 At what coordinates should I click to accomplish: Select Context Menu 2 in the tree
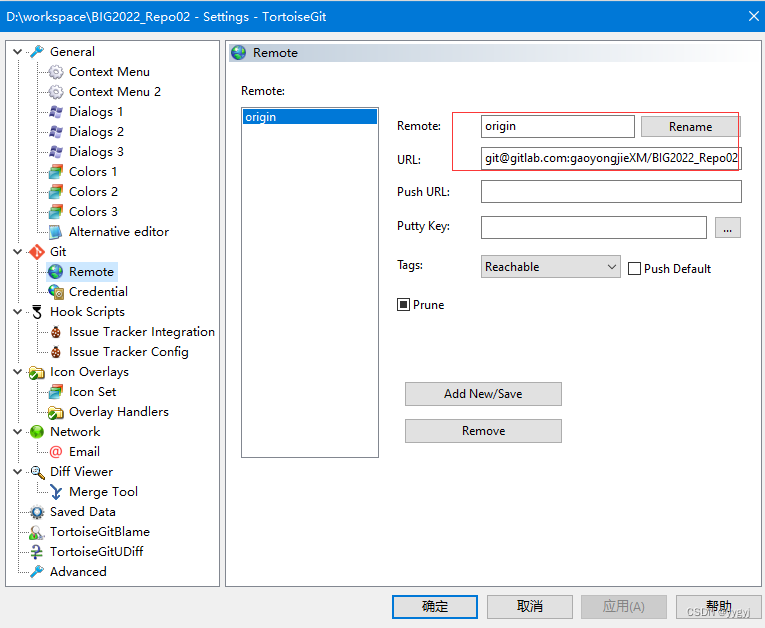pyautogui.click(x=115, y=92)
